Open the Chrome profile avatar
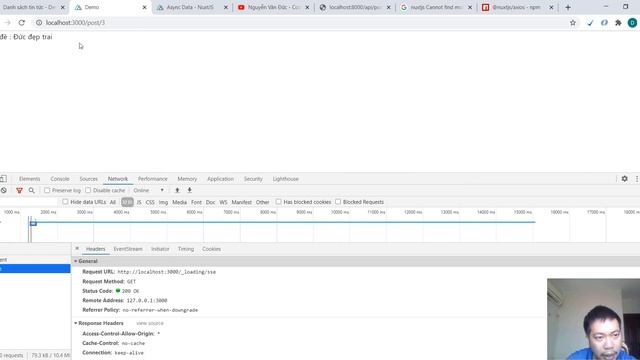The image size is (640, 360). tap(632, 23)
